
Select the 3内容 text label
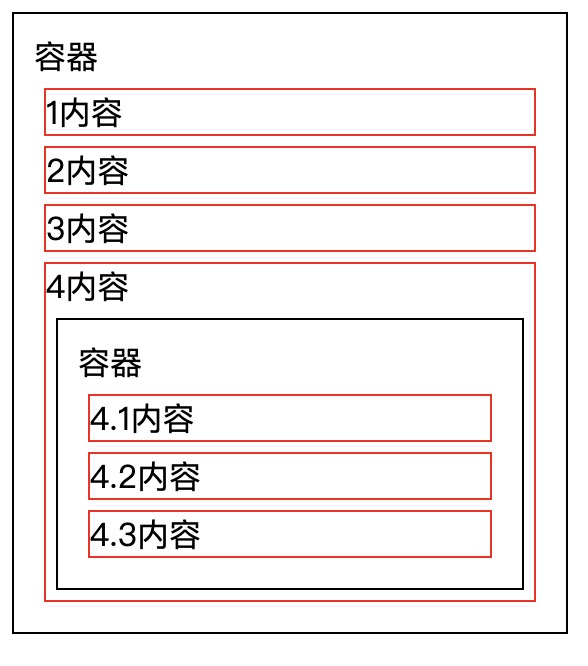(87, 229)
